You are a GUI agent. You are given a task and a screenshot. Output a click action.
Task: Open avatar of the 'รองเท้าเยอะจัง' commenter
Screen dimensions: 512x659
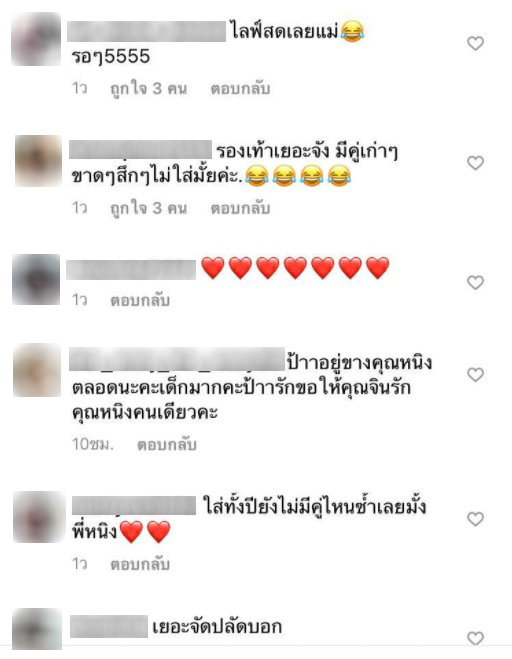tap(38, 161)
